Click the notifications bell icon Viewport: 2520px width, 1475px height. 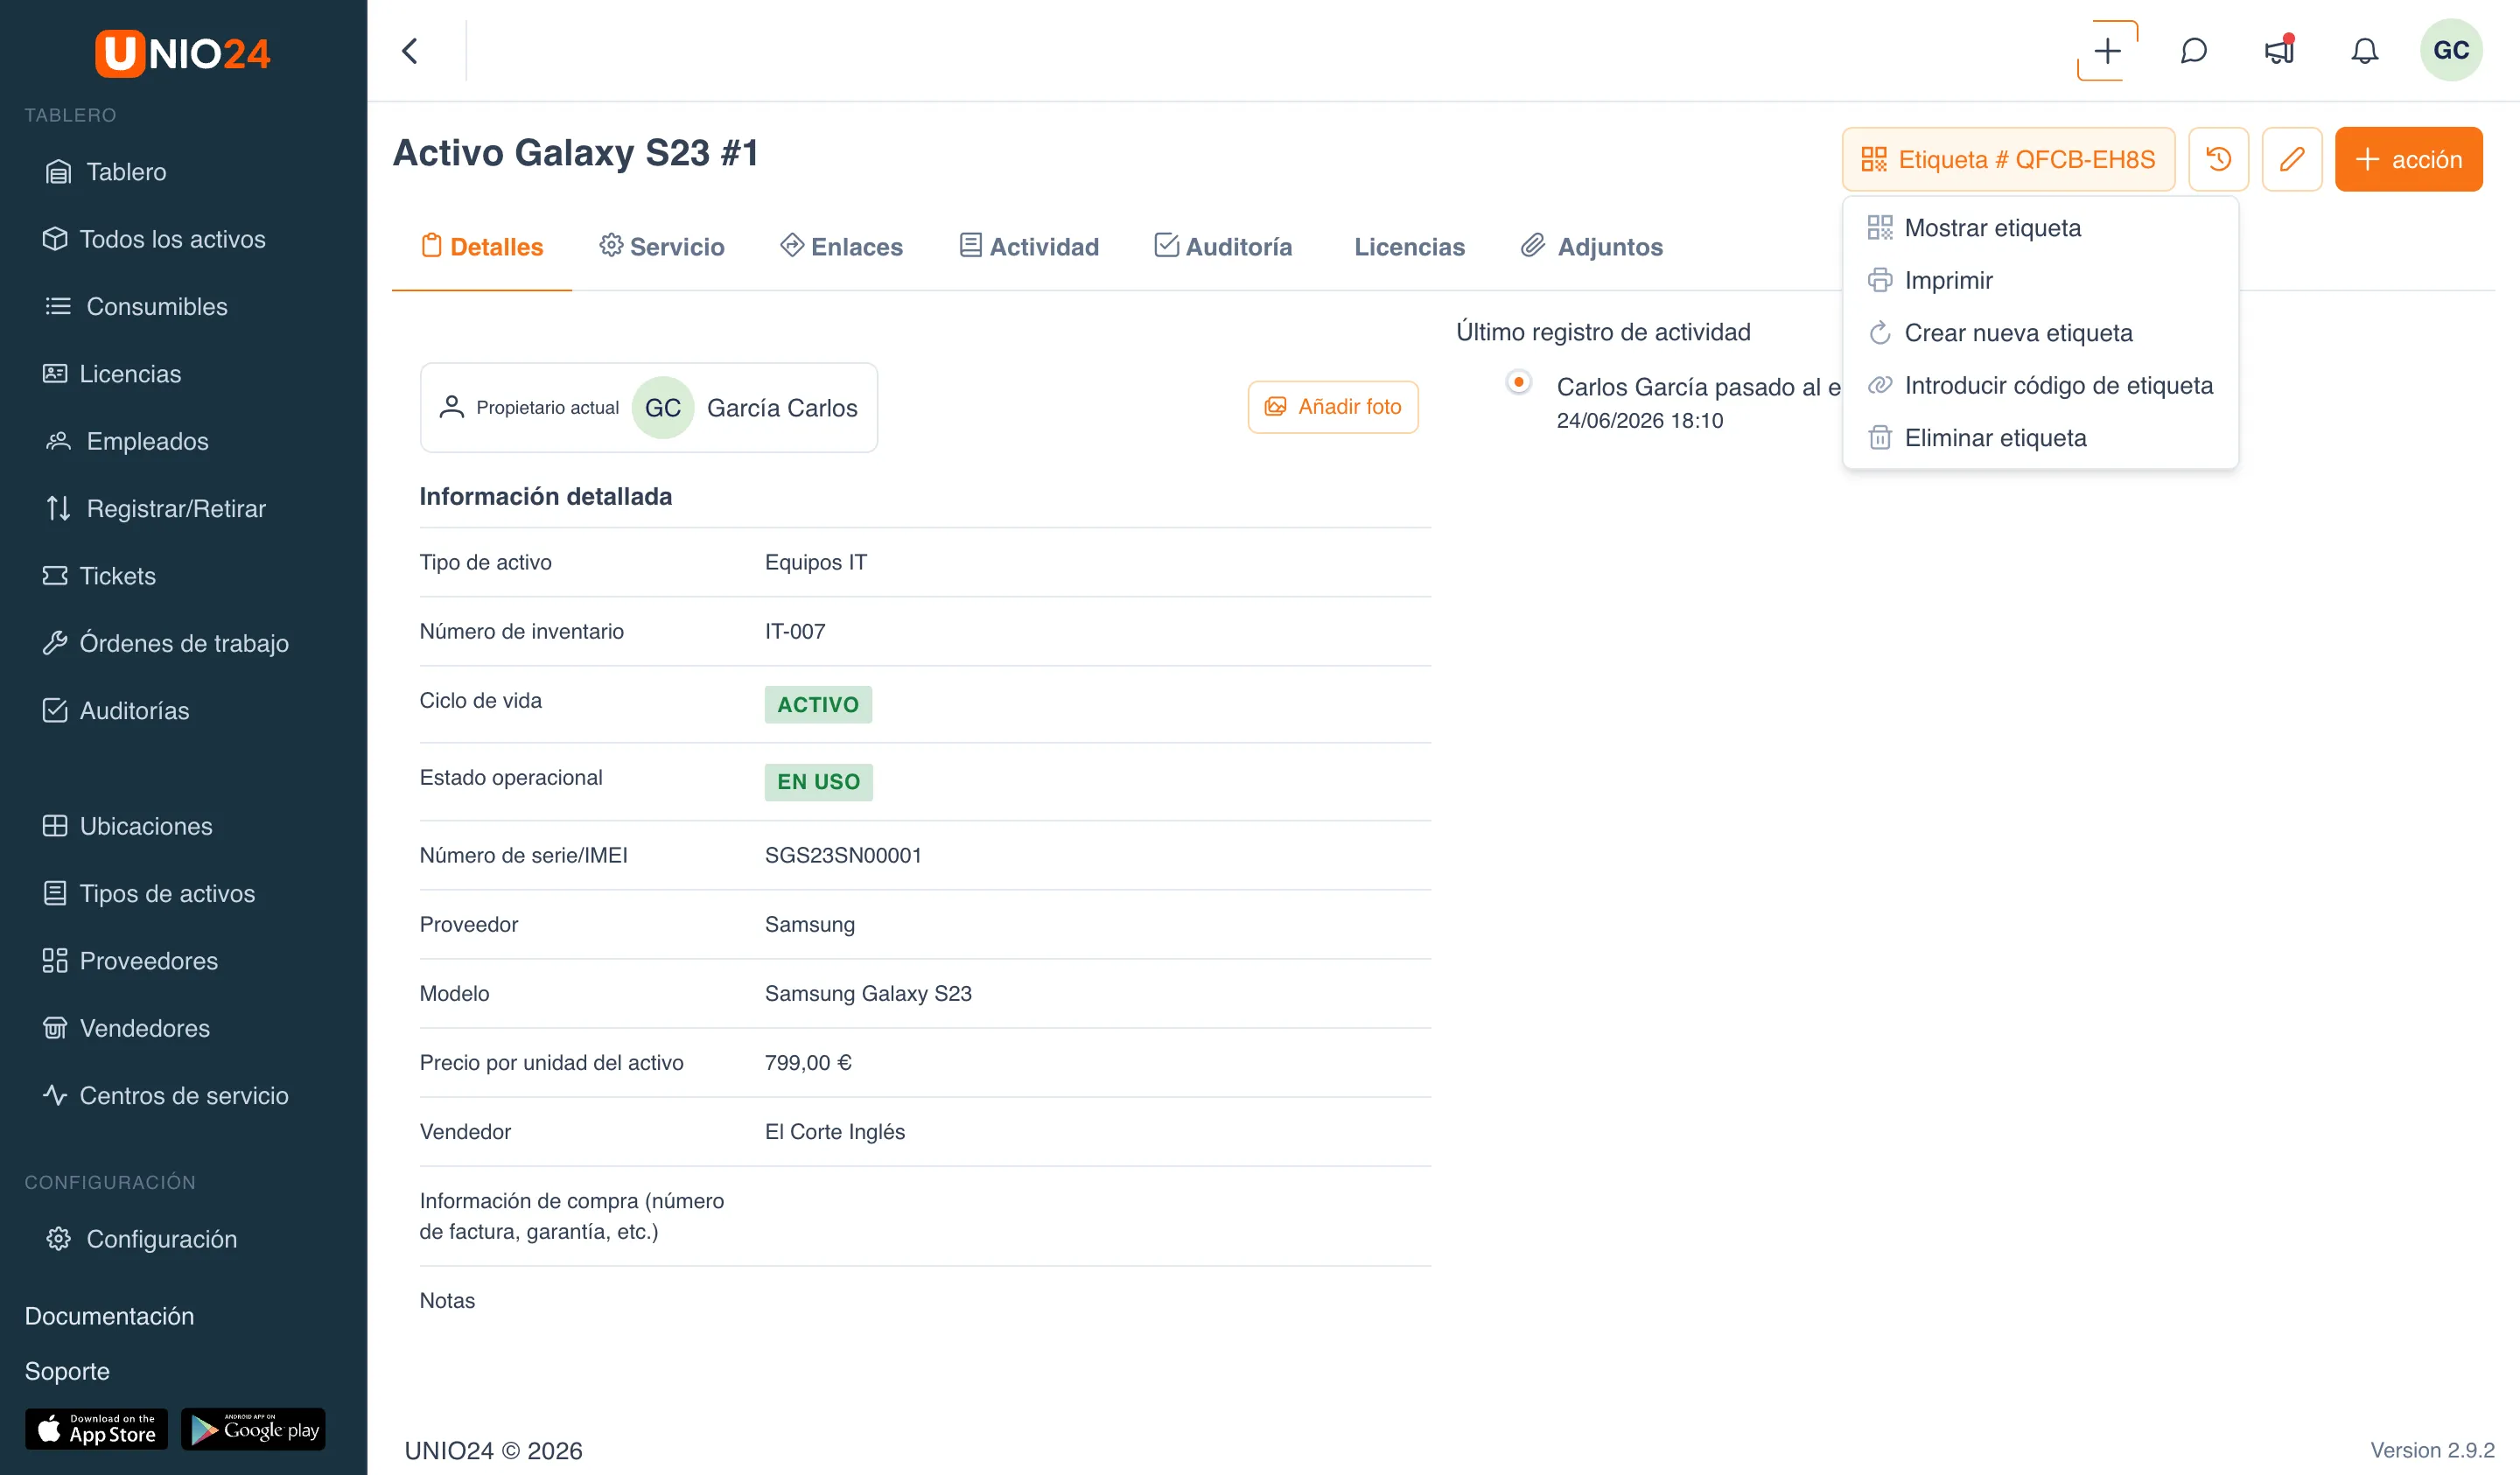click(2364, 51)
